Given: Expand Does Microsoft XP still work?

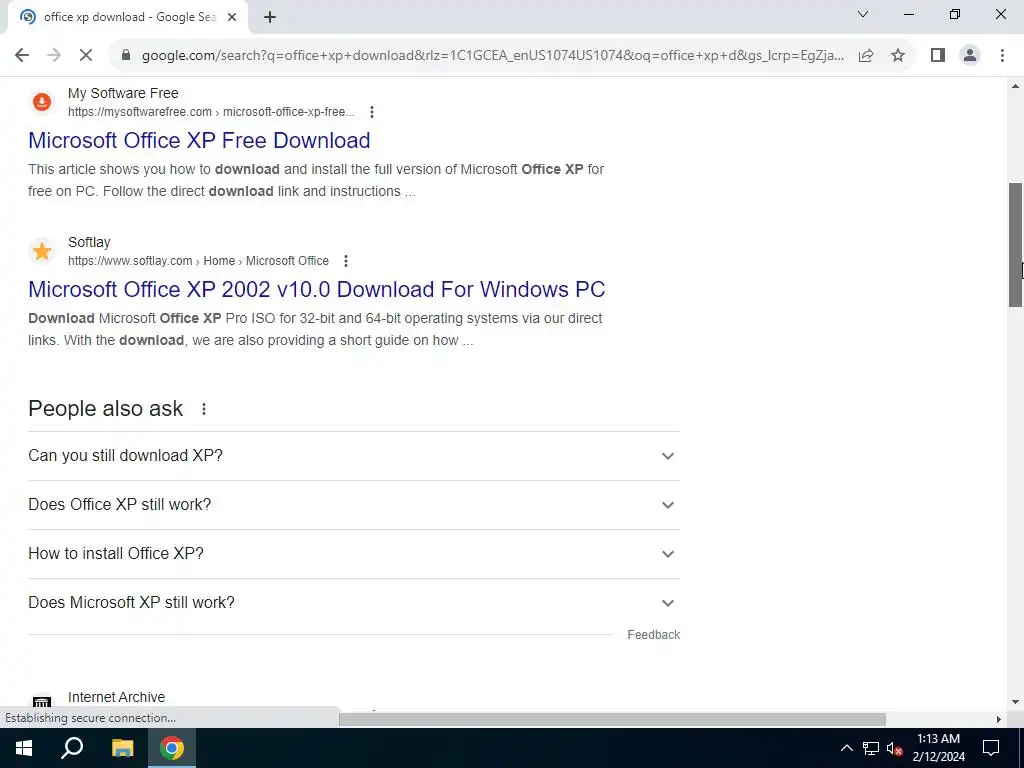Looking at the screenshot, I should tap(354, 603).
